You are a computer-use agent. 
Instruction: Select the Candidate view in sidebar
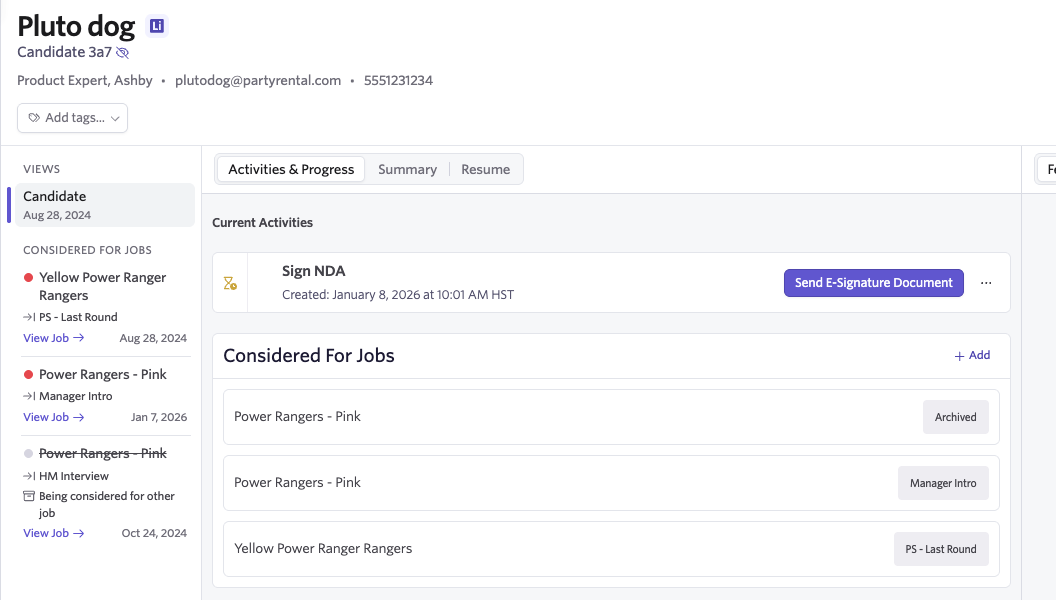pos(104,205)
